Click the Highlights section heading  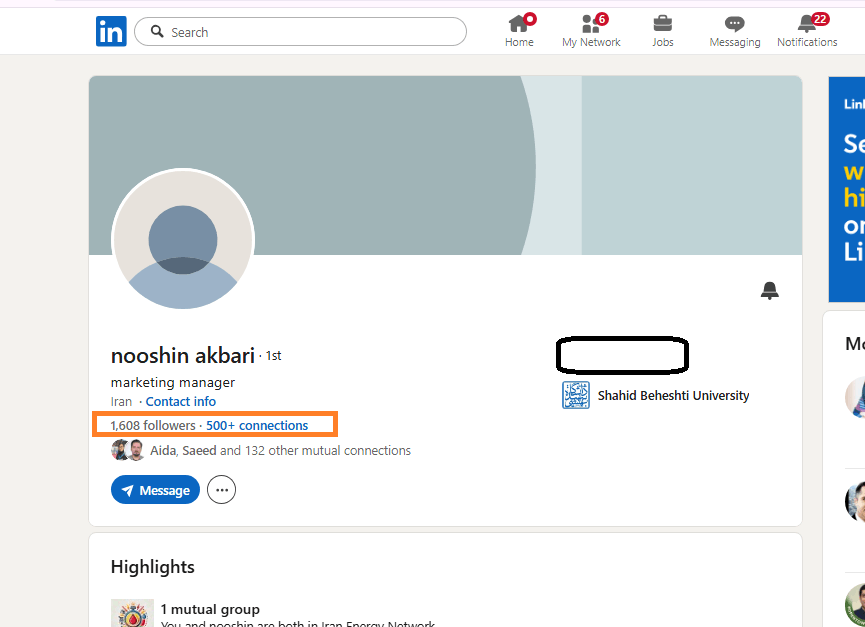(152, 567)
